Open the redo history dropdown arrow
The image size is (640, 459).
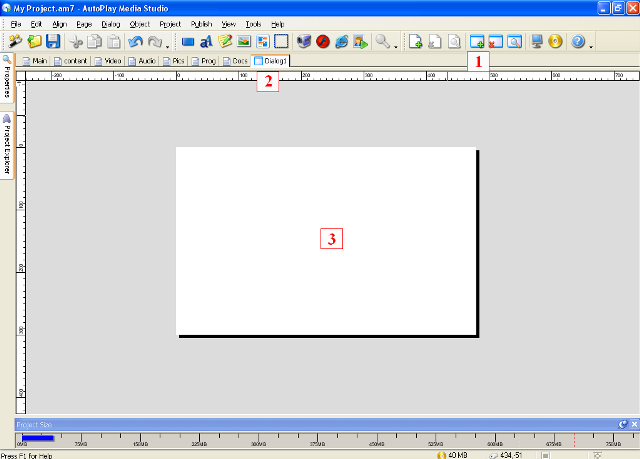(167, 44)
